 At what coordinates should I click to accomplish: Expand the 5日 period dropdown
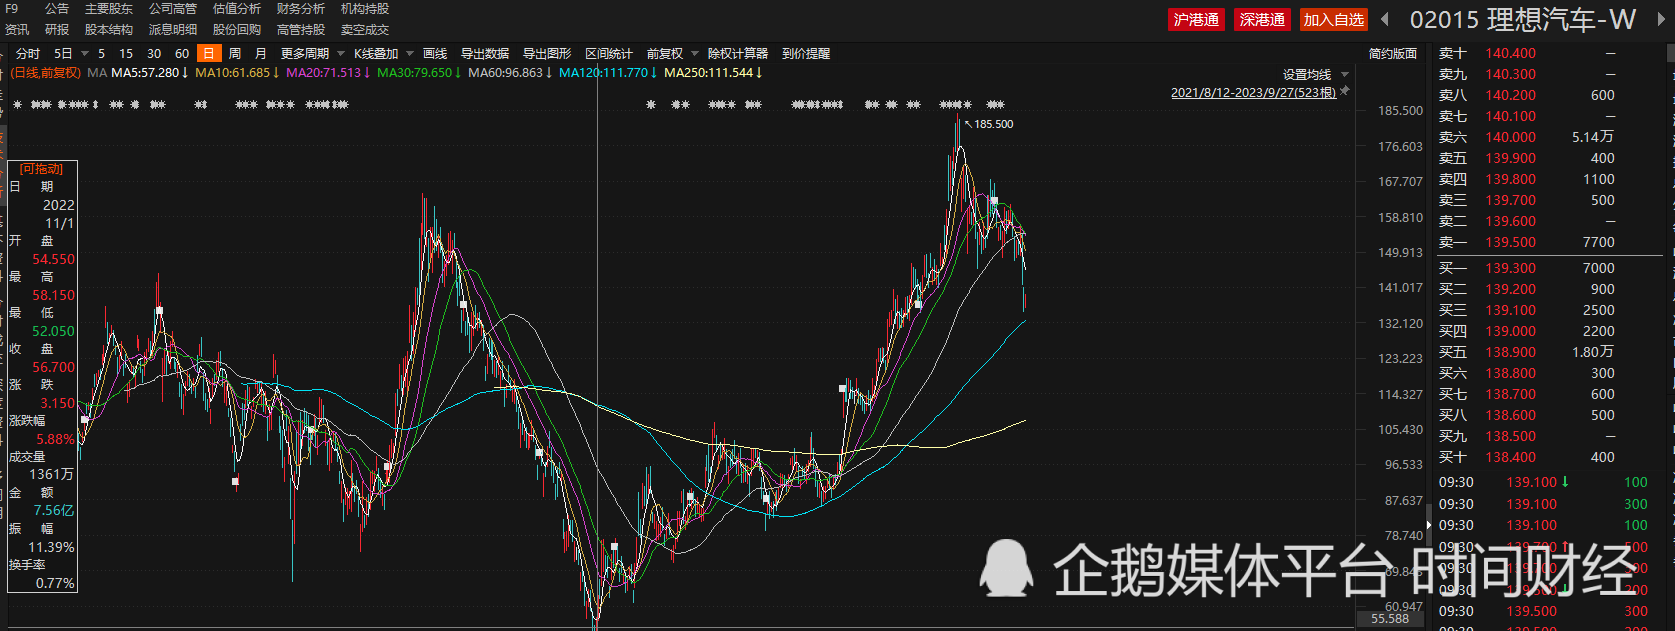[x=86, y=54]
